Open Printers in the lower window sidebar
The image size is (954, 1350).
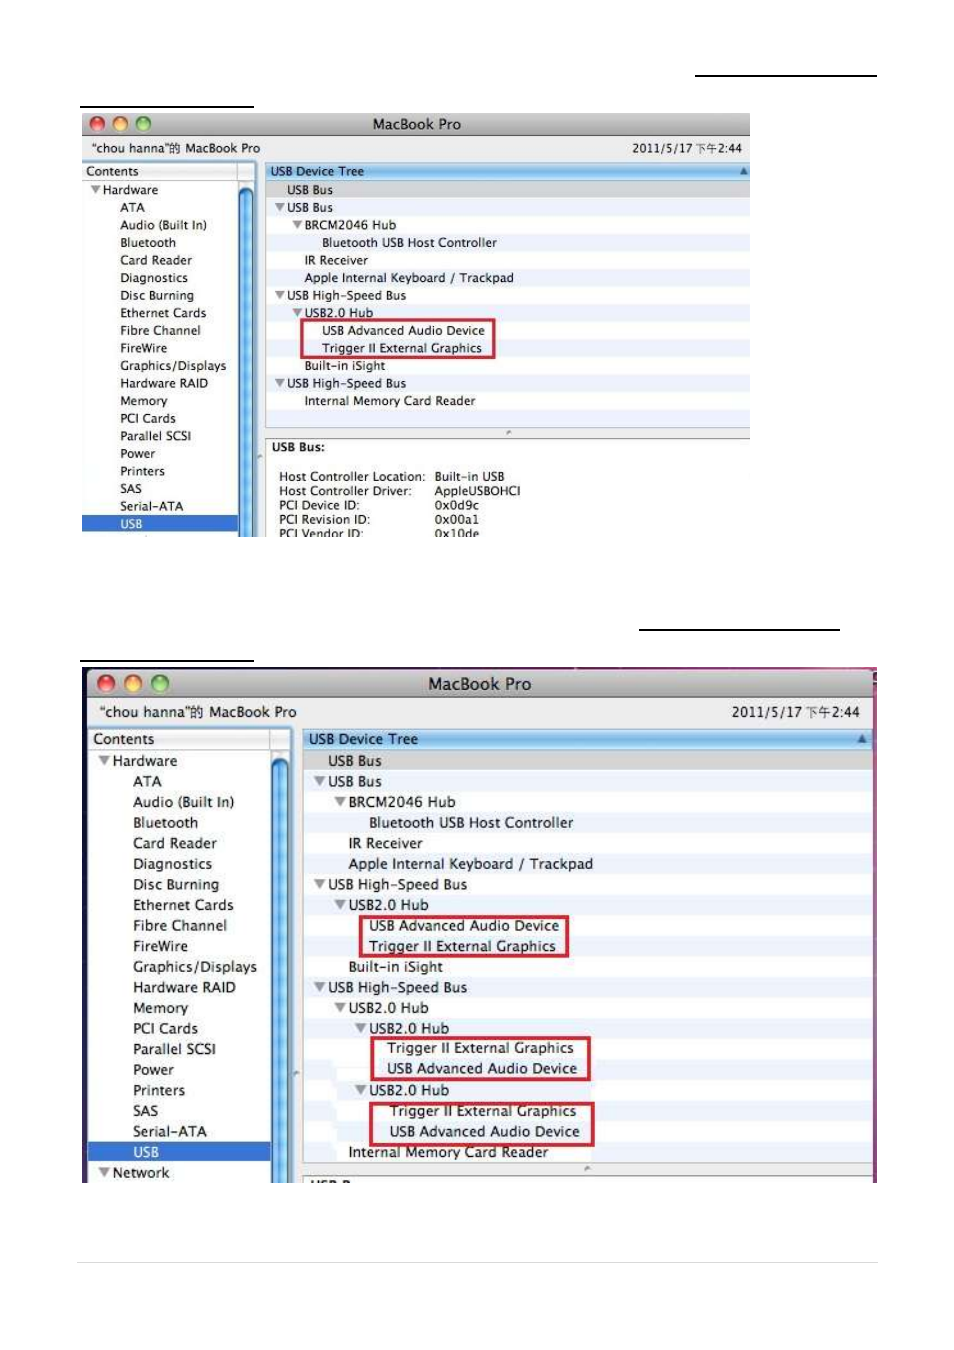159,1090
